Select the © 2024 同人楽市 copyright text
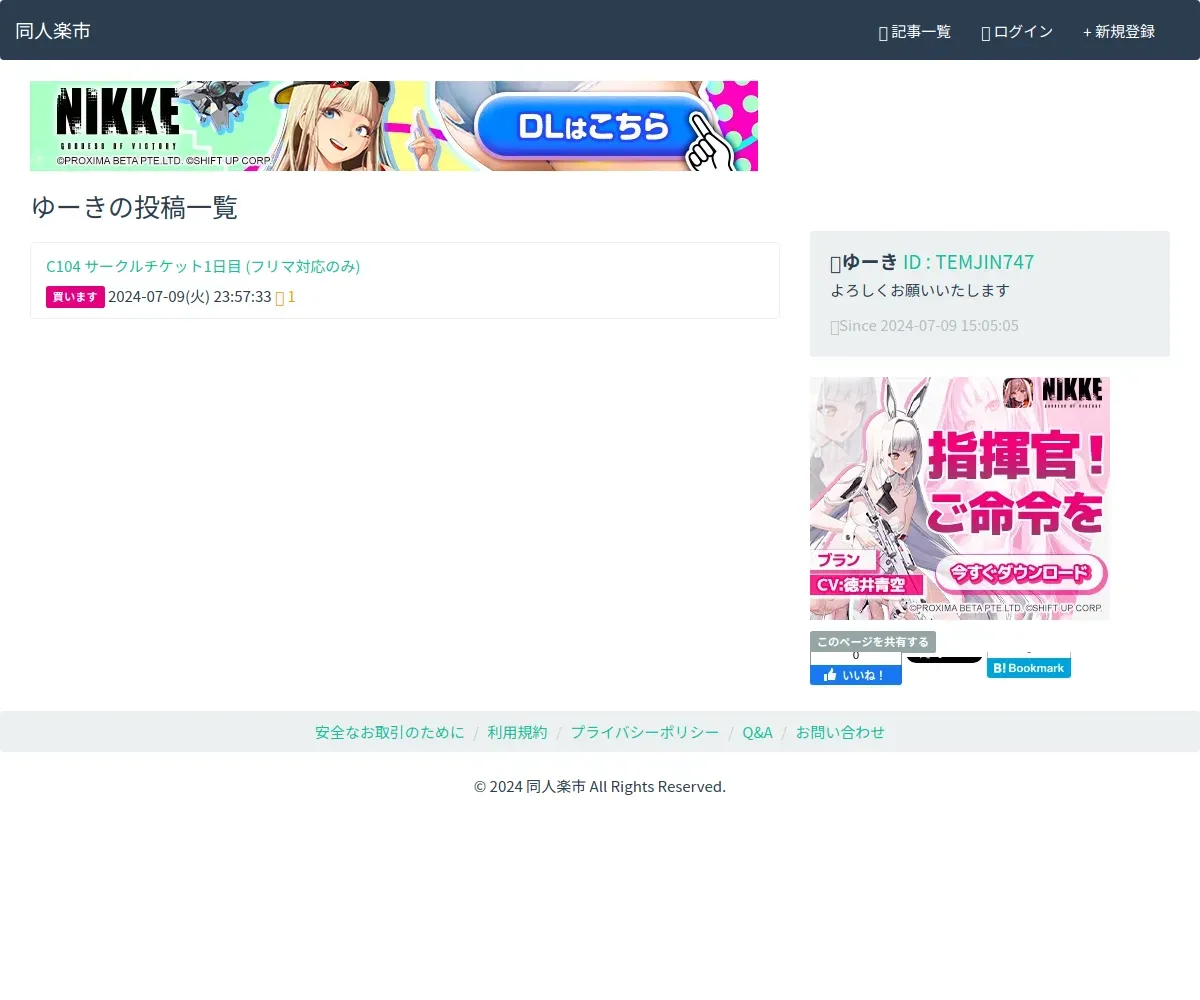 [600, 787]
